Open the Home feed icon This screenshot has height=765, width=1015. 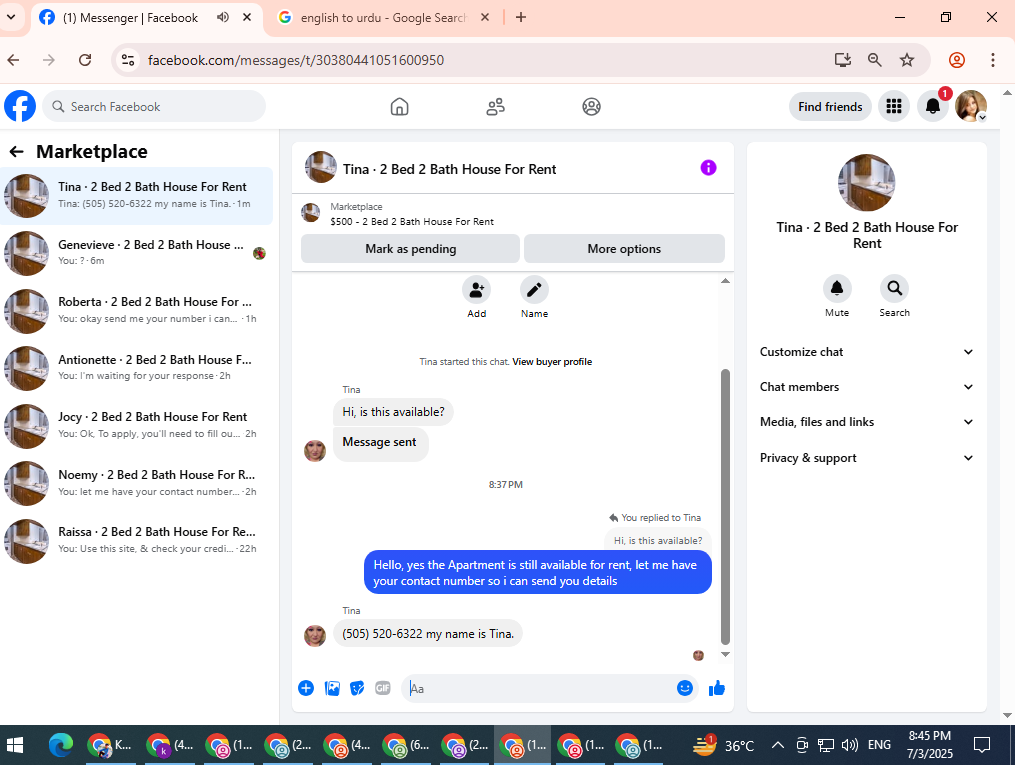[399, 107]
